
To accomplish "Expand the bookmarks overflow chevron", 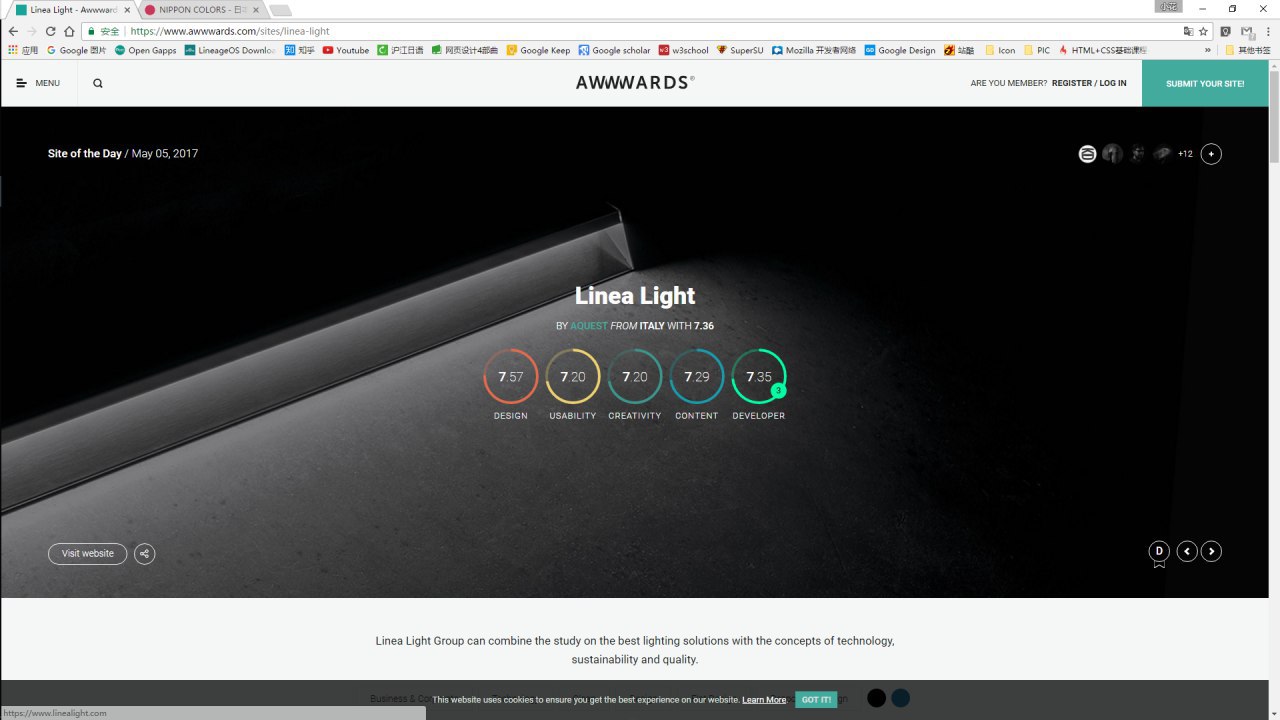I will tap(1207, 50).
